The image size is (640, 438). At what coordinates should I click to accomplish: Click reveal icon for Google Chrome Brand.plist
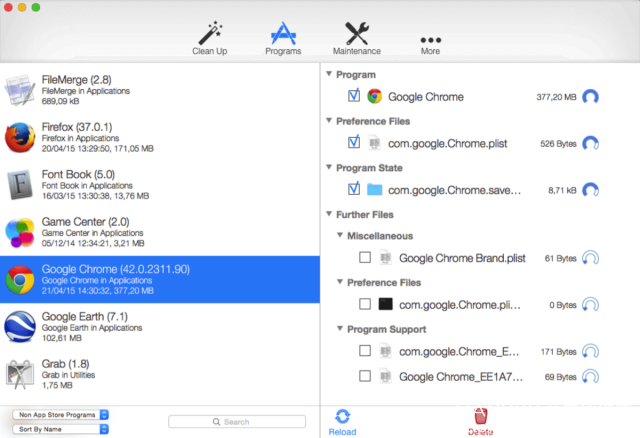point(590,258)
